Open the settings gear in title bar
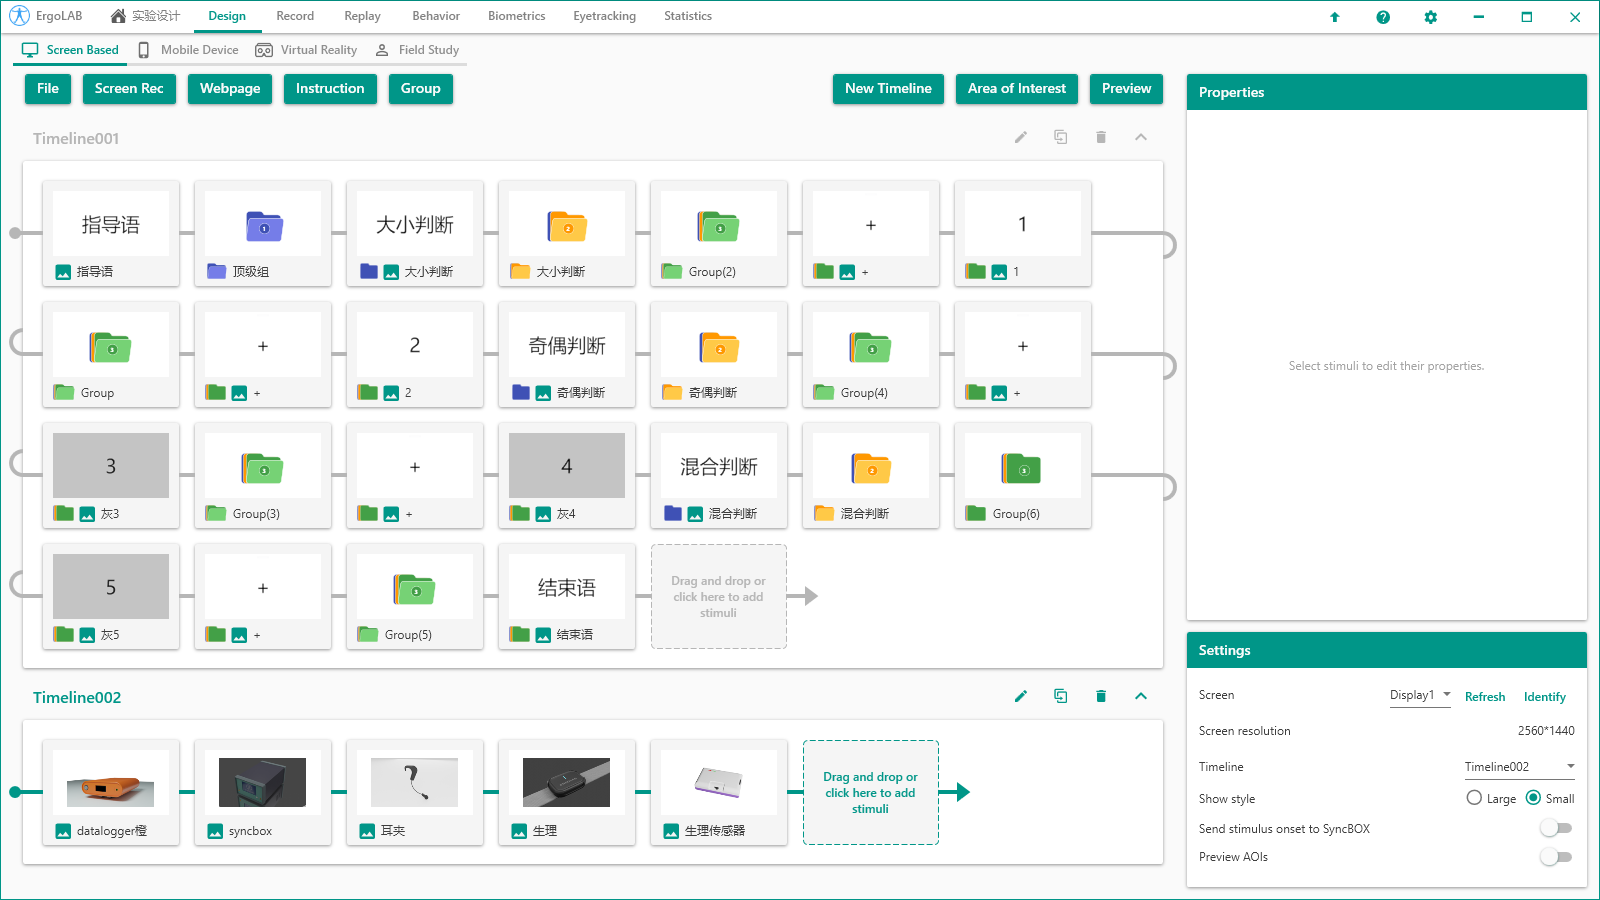The image size is (1600, 900). tap(1431, 17)
